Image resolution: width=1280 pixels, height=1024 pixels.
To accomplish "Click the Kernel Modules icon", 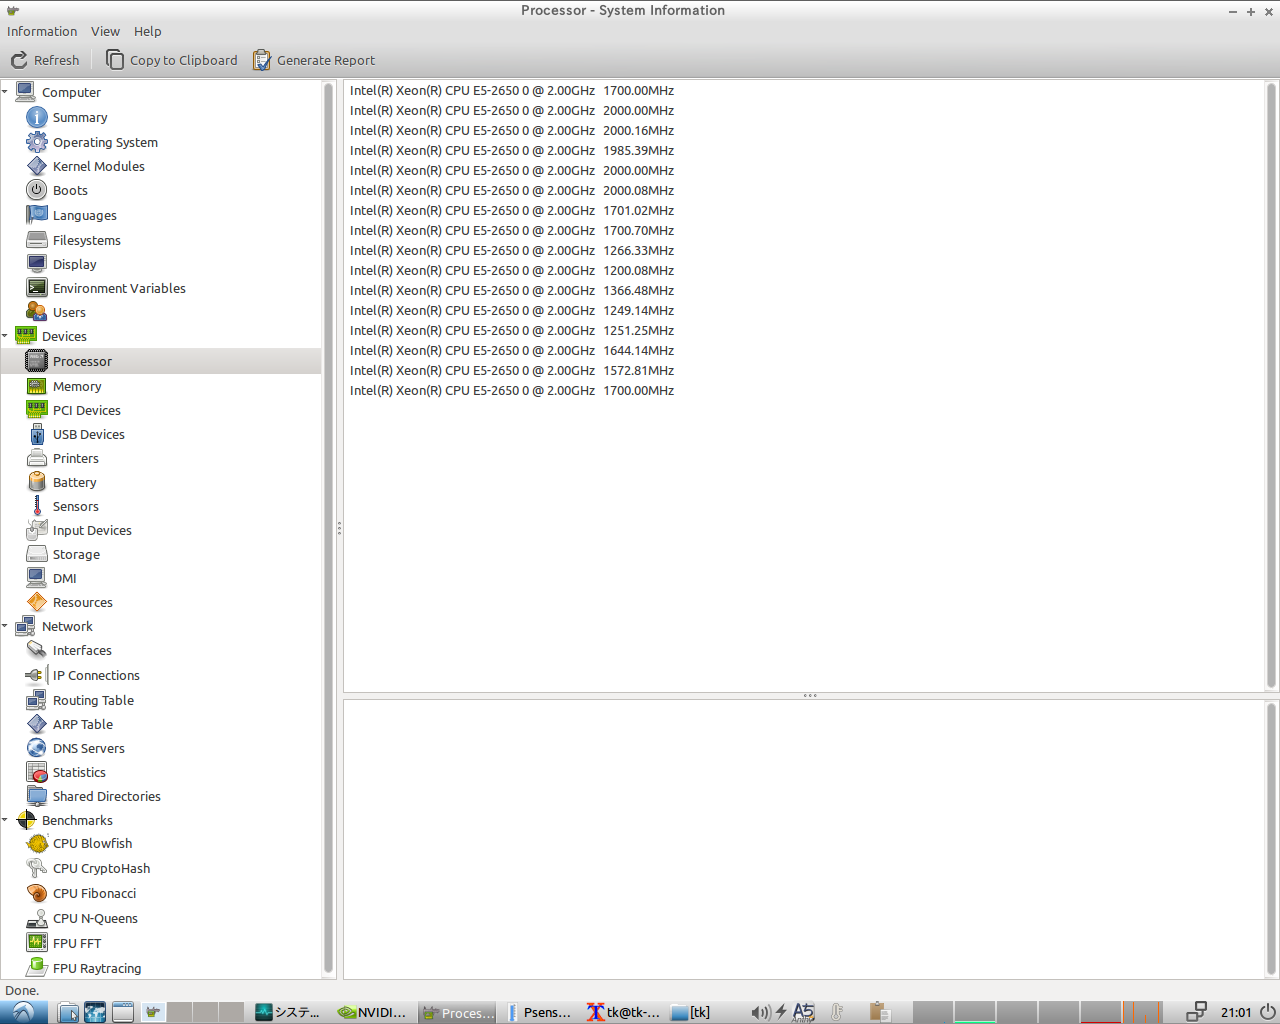I will pyautogui.click(x=37, y=166).
